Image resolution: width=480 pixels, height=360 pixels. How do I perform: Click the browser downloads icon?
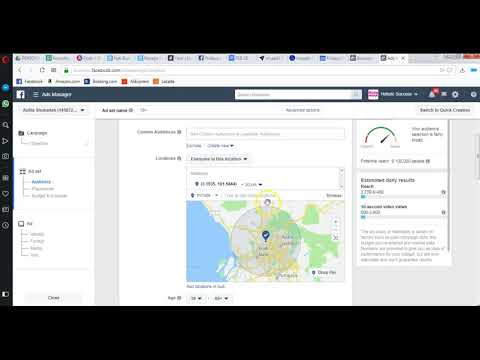[462, 70]
